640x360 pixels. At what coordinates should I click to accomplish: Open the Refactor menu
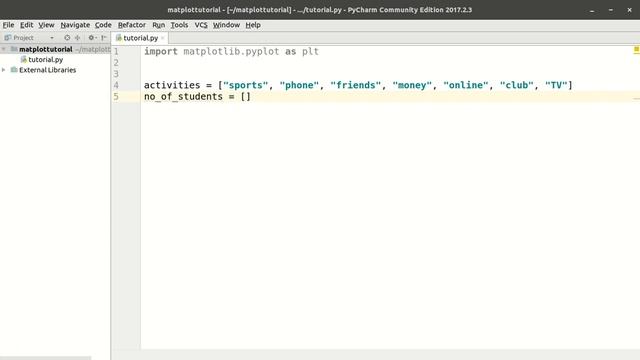(x=131, y=25)
